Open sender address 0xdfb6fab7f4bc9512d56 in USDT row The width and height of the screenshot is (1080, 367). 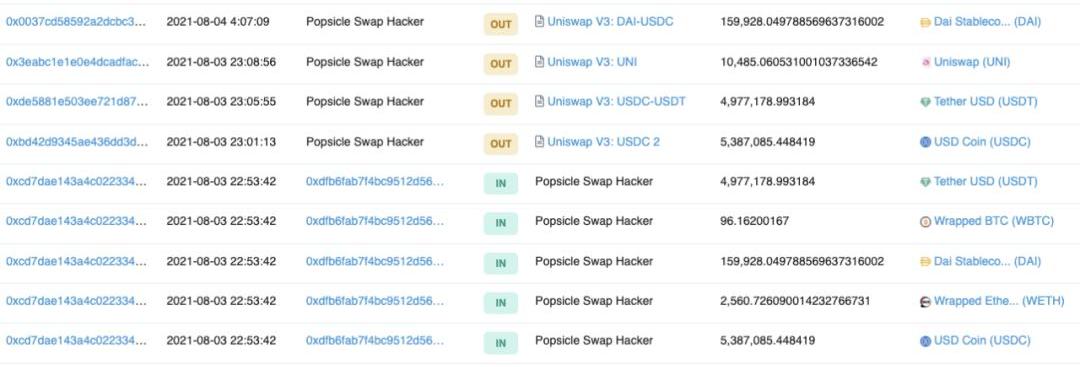tap(375, 182)
